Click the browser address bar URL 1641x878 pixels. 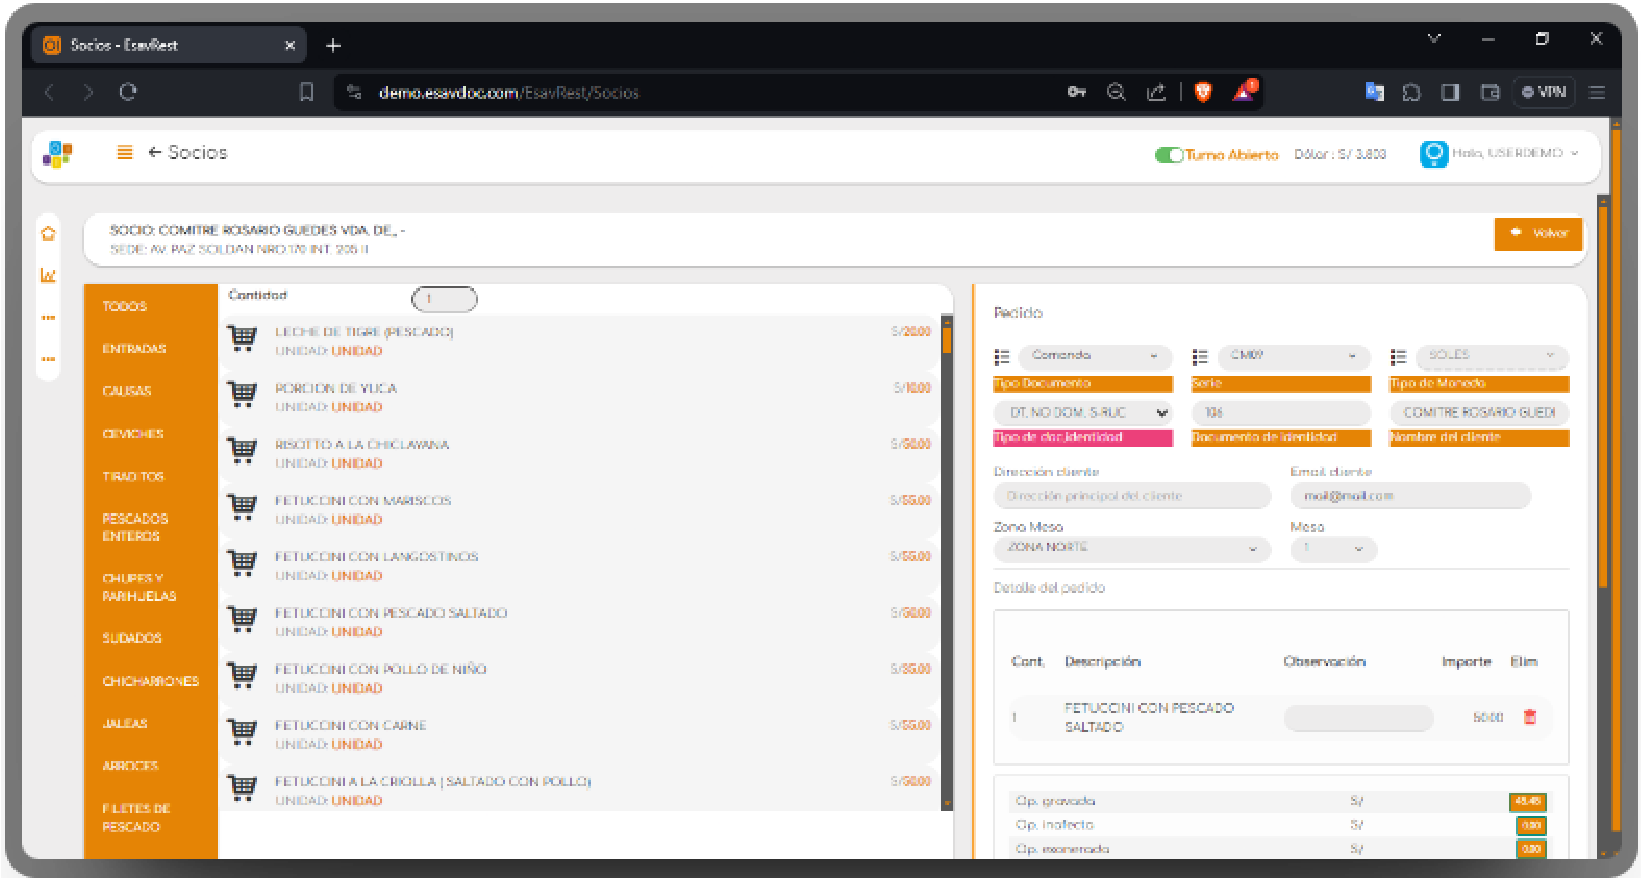[x=508, y=92]
